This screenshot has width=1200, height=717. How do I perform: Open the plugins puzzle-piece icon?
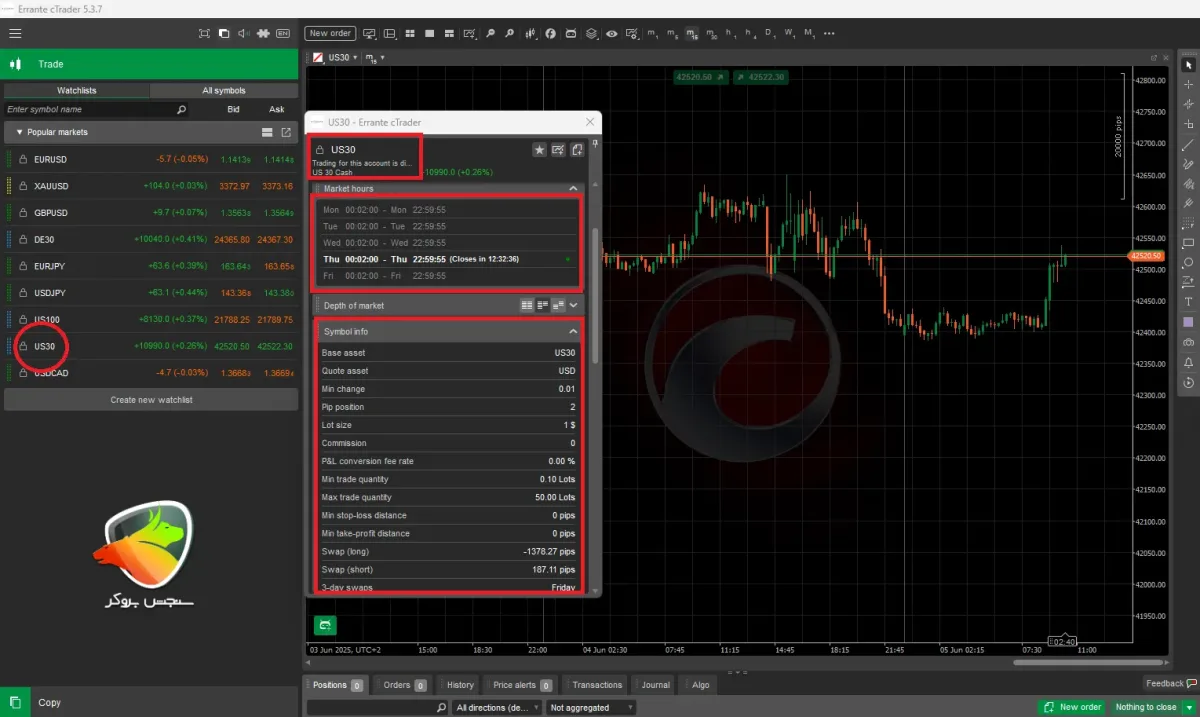coord(263,33)
